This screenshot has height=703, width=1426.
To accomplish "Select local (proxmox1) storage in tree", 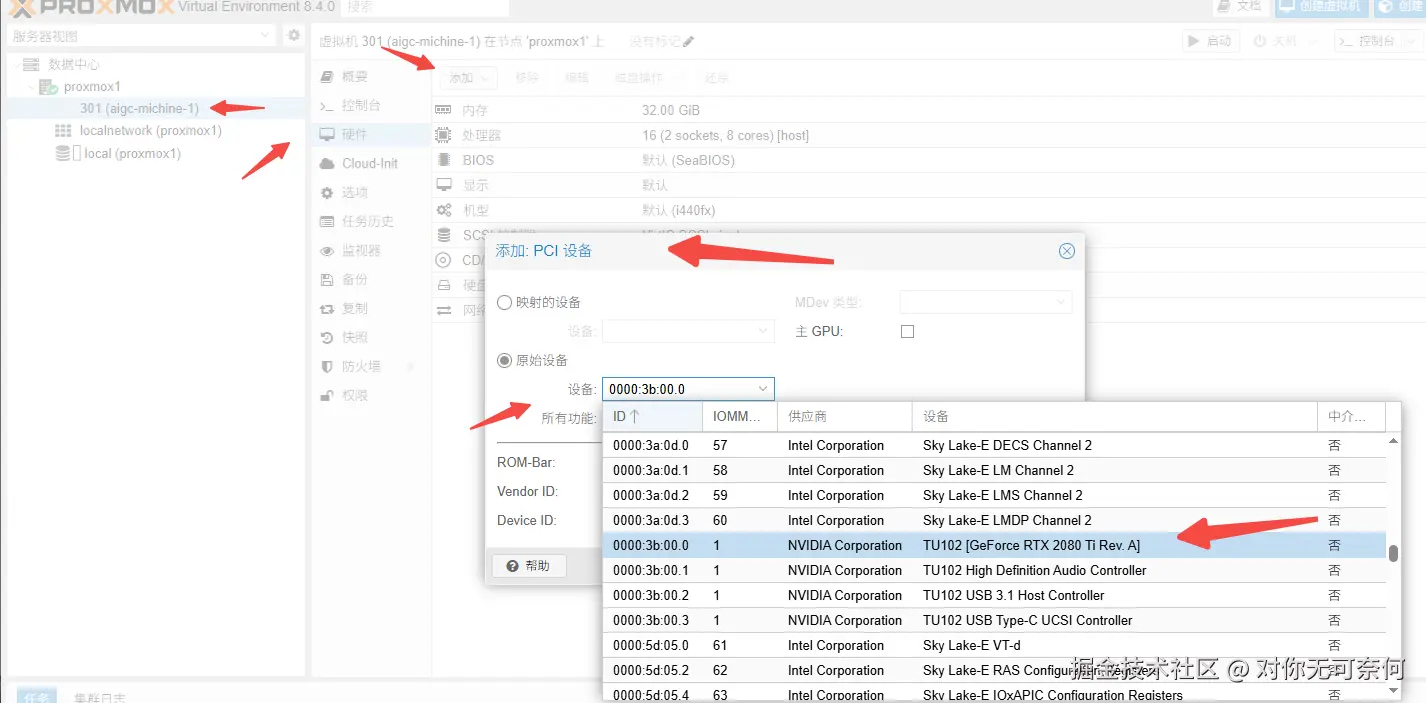I will (133, 153).
